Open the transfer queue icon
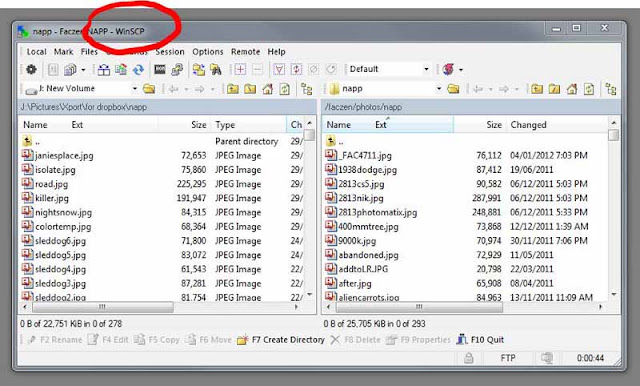This screenshot has height=386, width=640. (70, 70)
